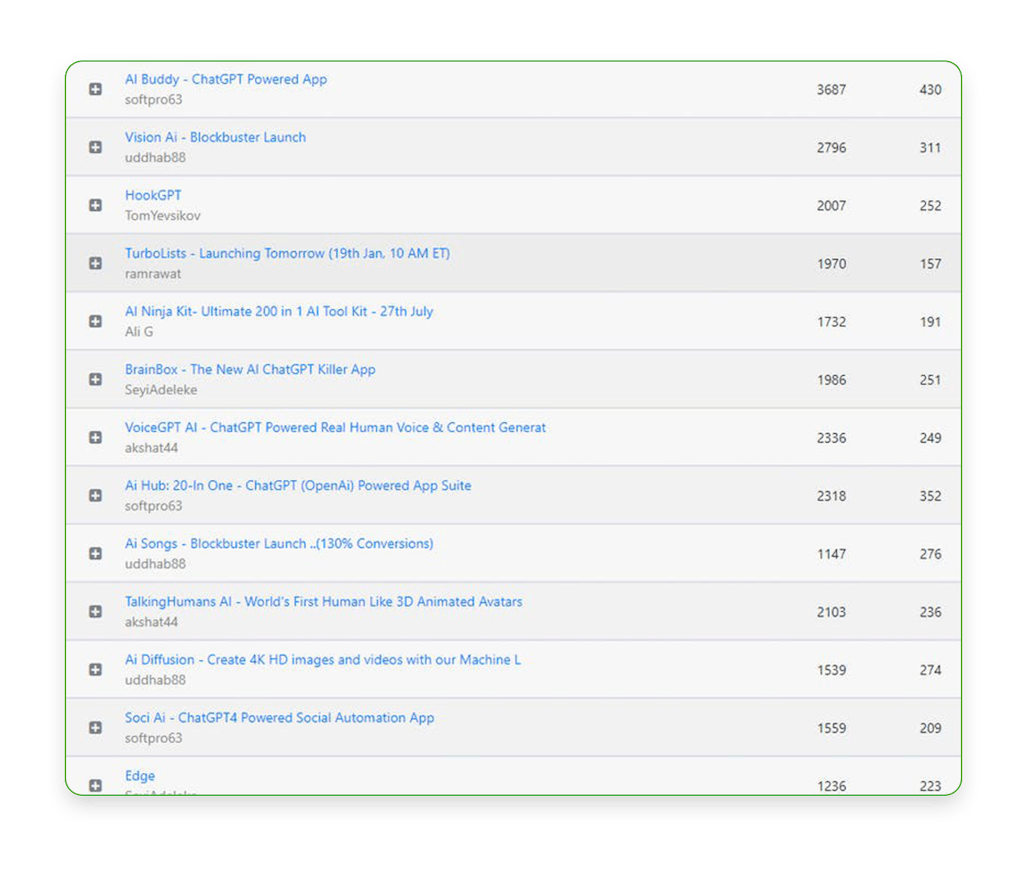Expand the AI Buddy row plus icon

95,89
